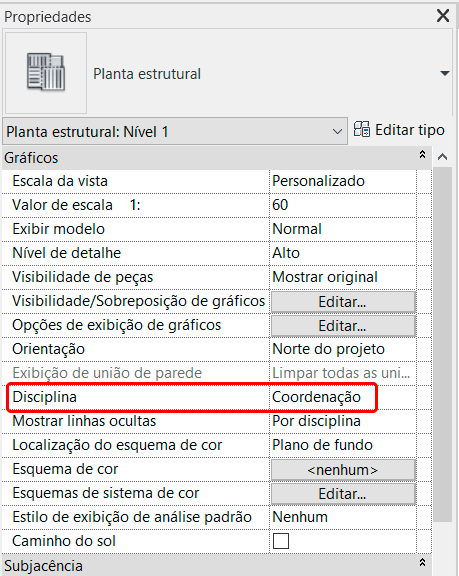Viewport: 459px width, 576px height.
Task: Click the Planta estrutural type name text
Action: (x=147, y=74)
